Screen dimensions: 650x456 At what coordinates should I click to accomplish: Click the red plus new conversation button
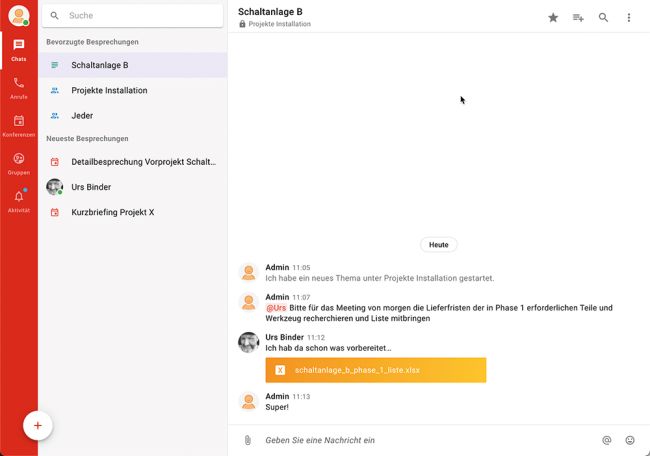pyautogui.click(x=38, y=425)
